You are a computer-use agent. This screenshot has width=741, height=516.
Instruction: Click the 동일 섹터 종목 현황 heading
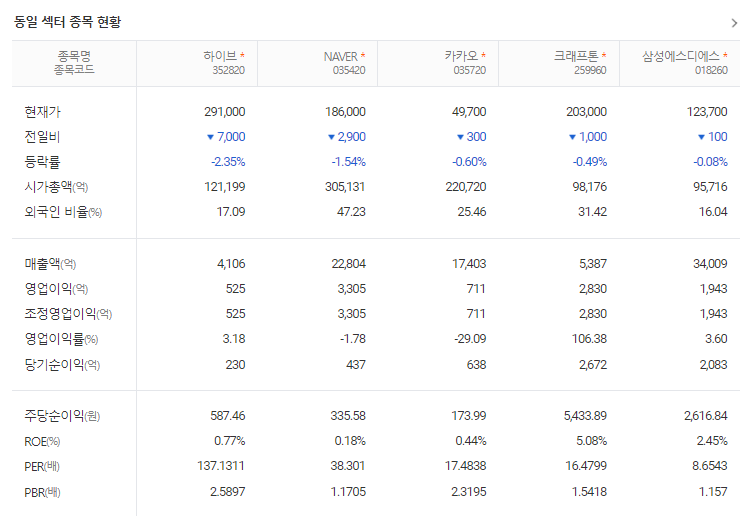67,22
